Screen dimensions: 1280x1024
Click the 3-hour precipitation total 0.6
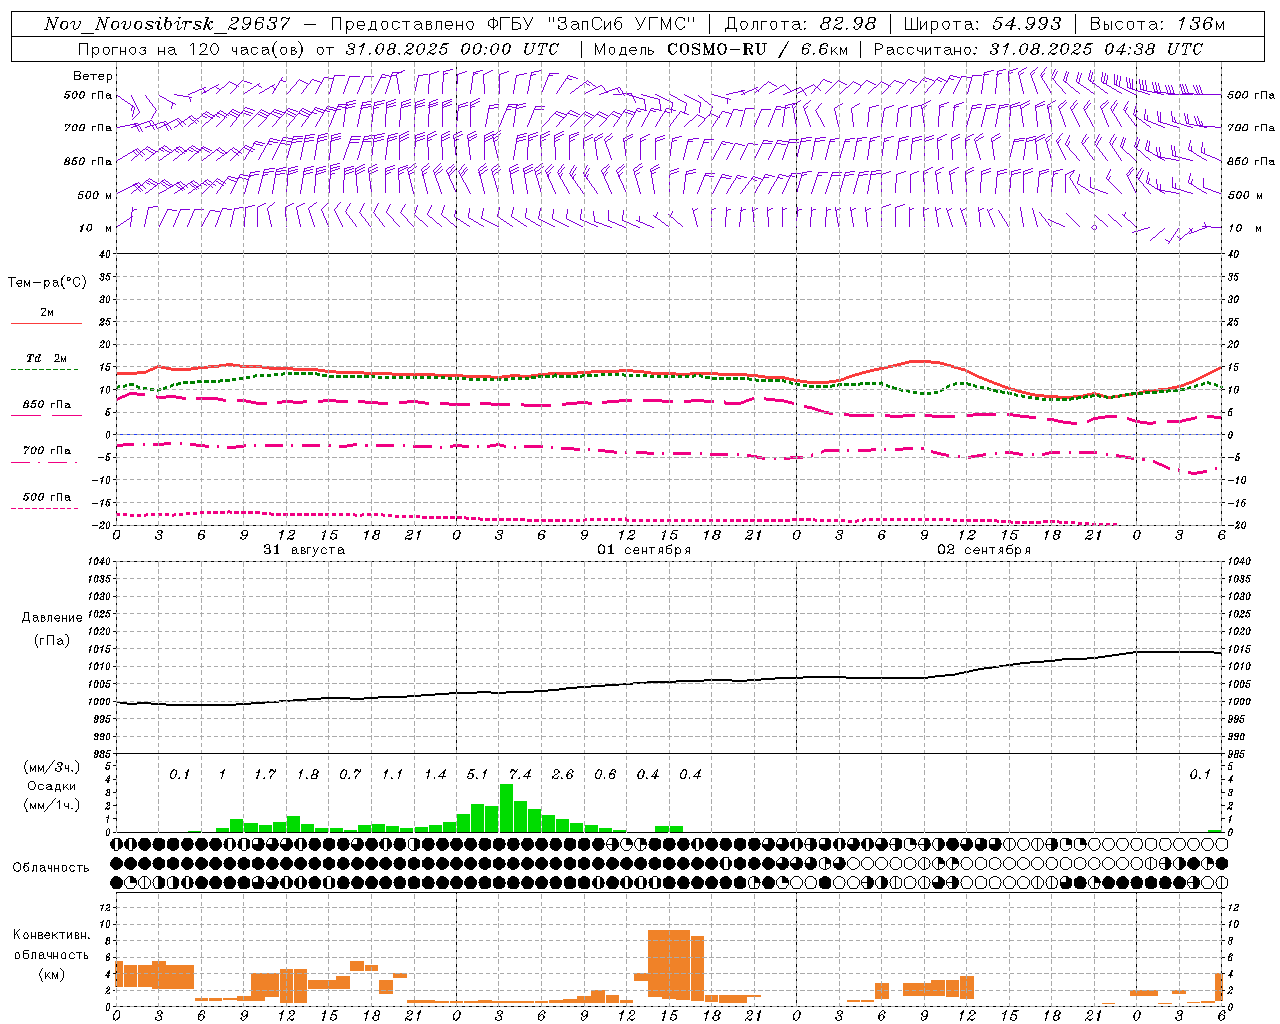[x=605, y=774]
